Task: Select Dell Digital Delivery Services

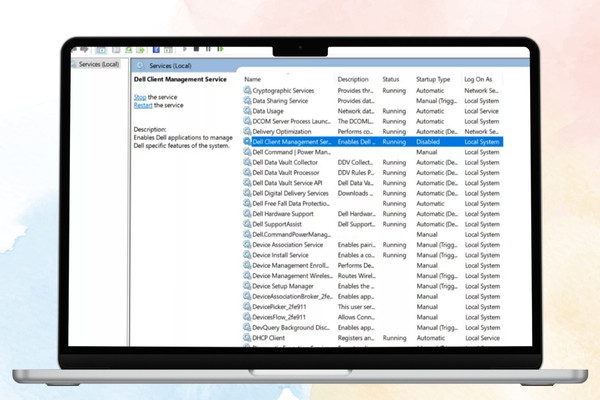Action: pyautogui.click(x=290, y=193)
